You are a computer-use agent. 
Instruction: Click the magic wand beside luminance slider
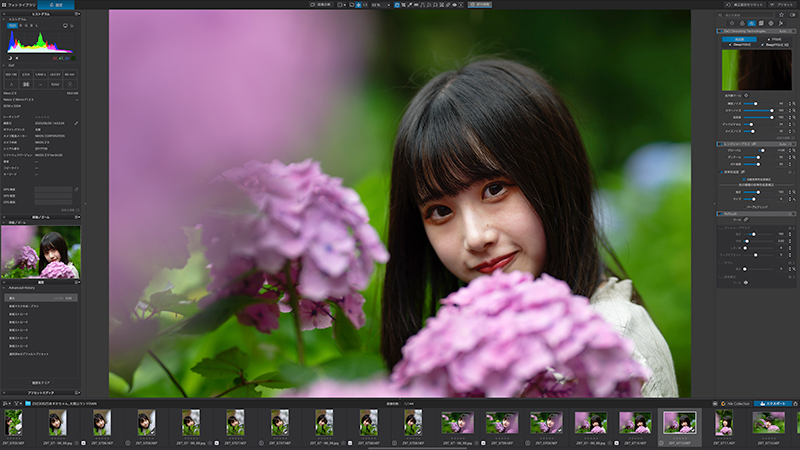click(x=794, y=104)
